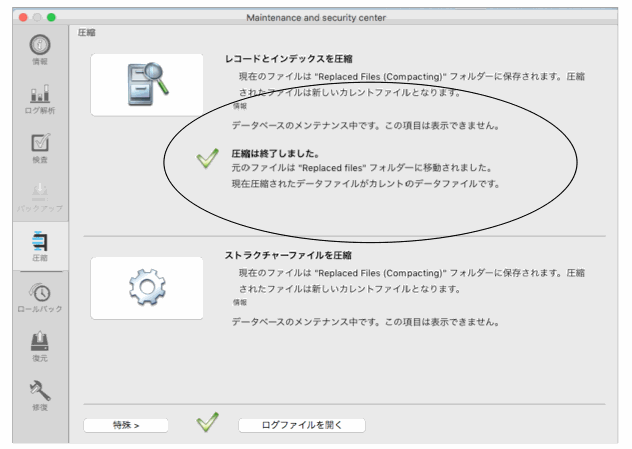
Task: Open the 検査 verify page
Action: point(40,147)
